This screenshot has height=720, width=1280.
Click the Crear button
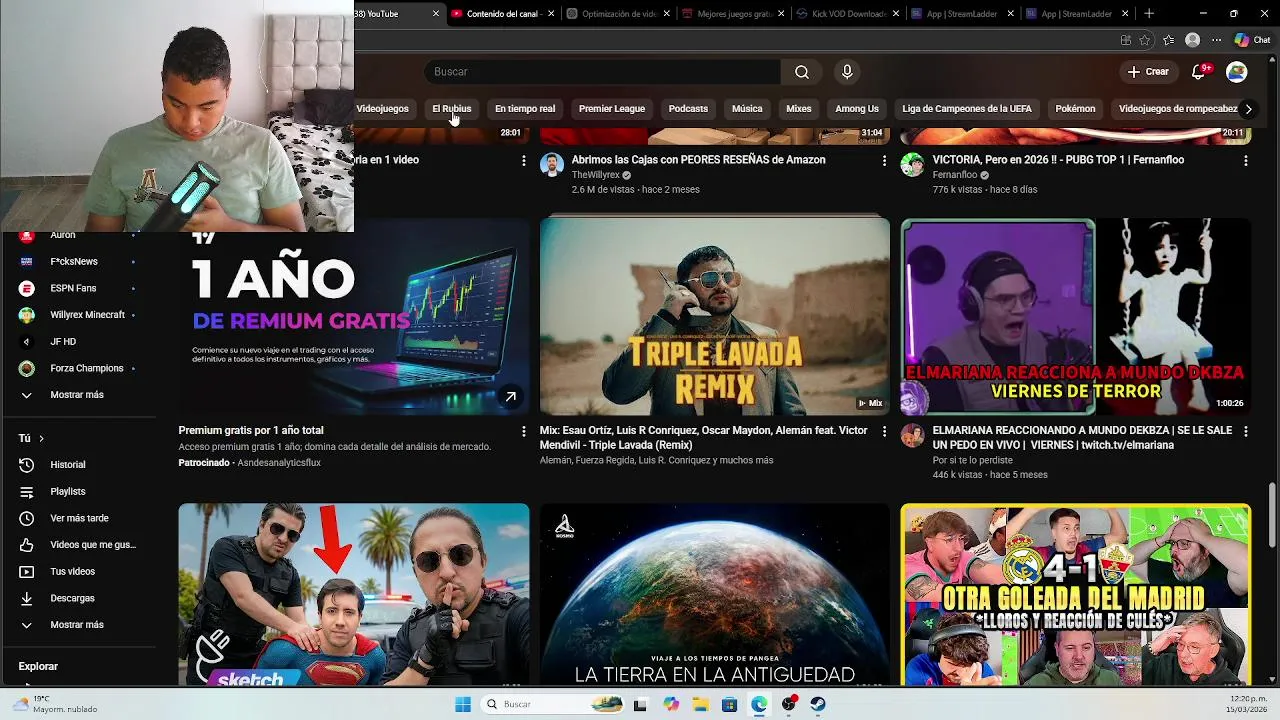tap(1148, 72)
